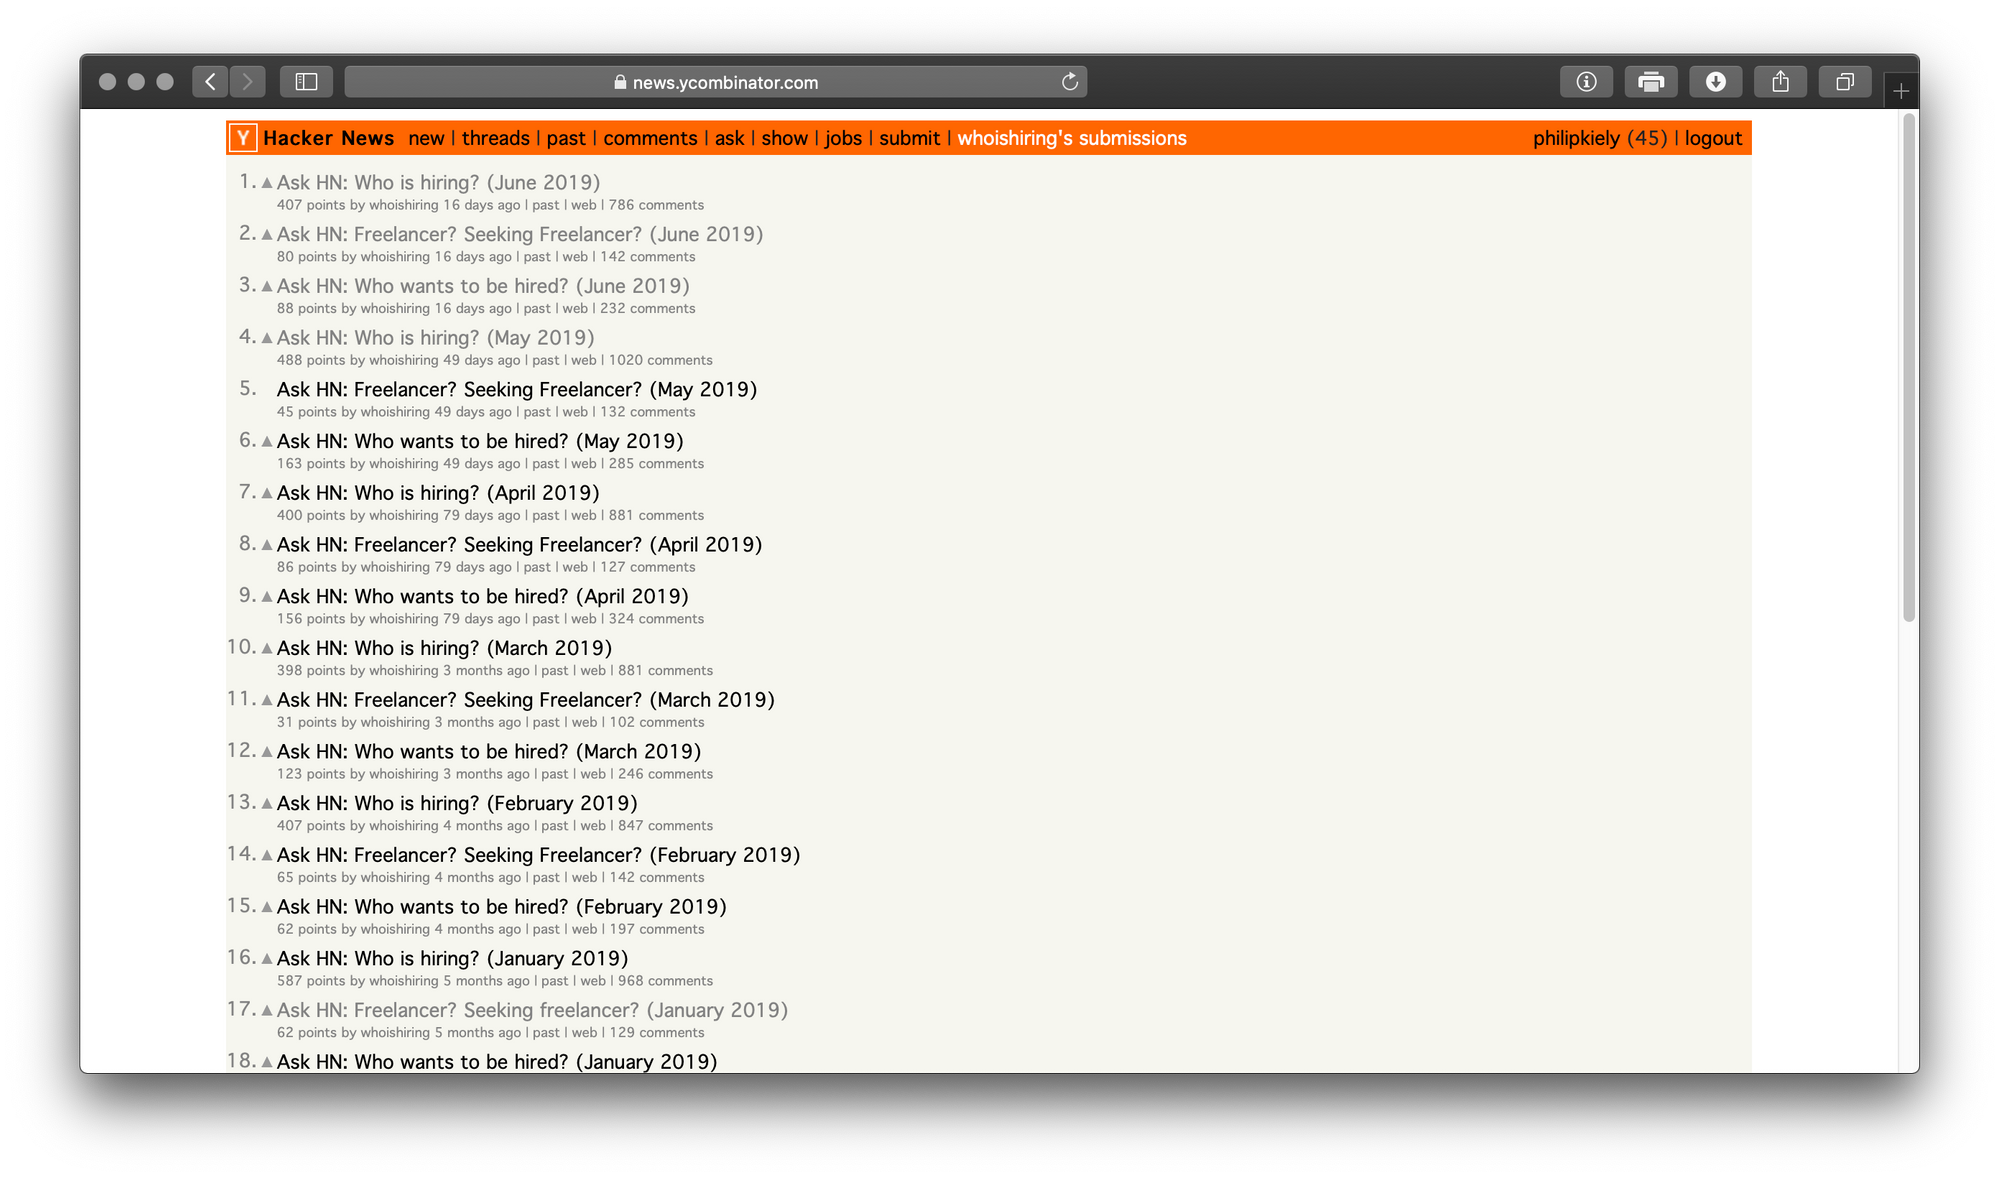The width and height of the screenshot is (2000, 1180).
Task: Upvote Who is hiring June 2019
Action: [x=267, y=183]
